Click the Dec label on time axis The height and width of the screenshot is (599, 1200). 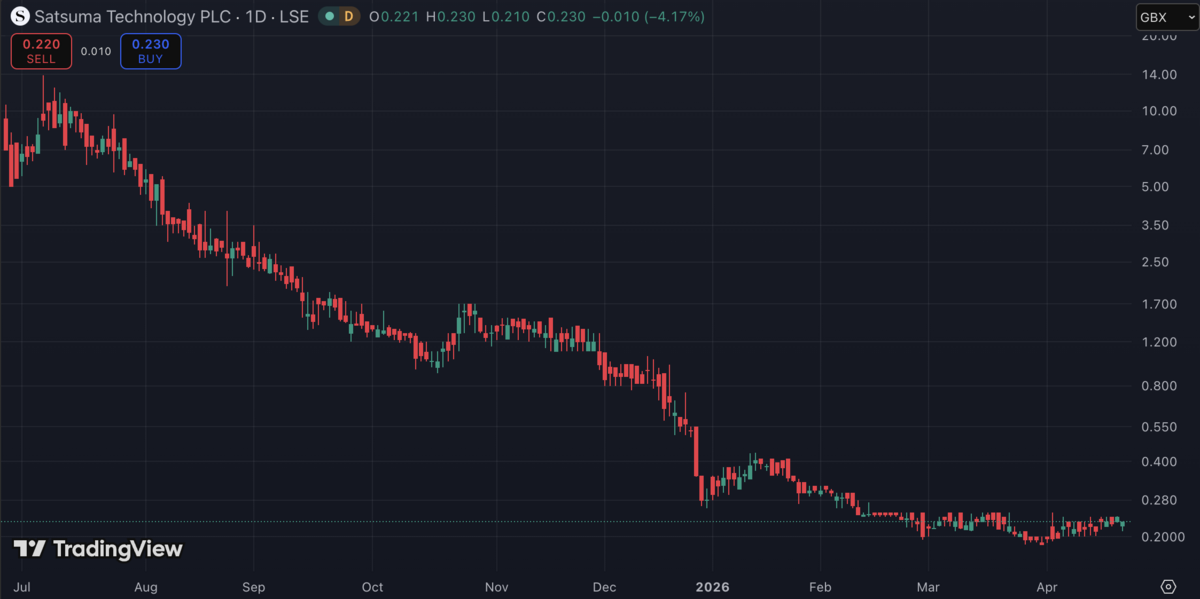point(604,587)
